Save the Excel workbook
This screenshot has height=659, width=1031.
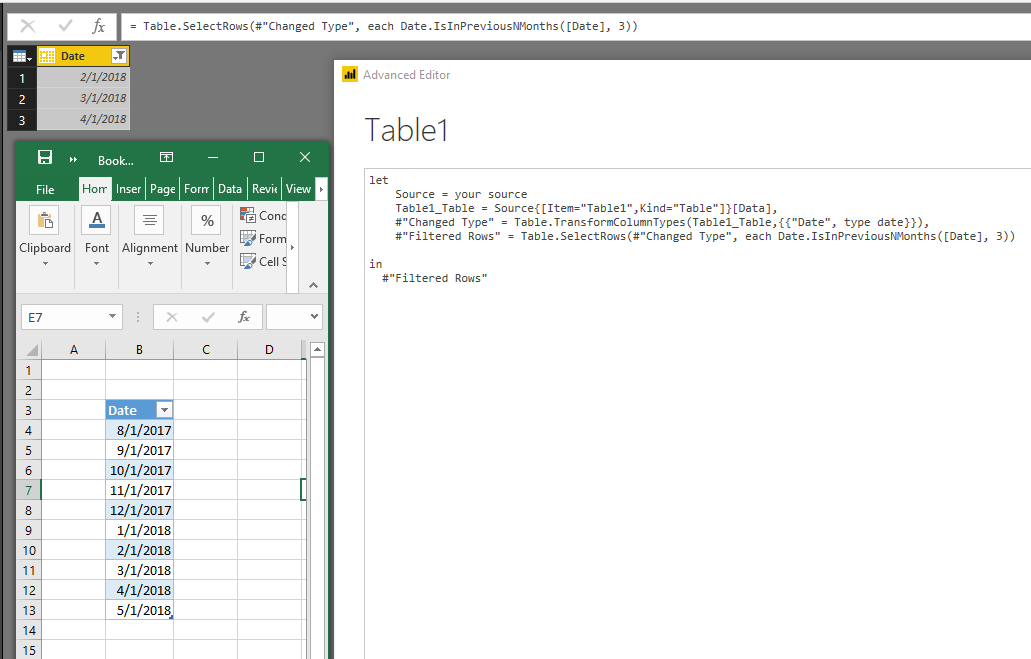pos(45,157)
